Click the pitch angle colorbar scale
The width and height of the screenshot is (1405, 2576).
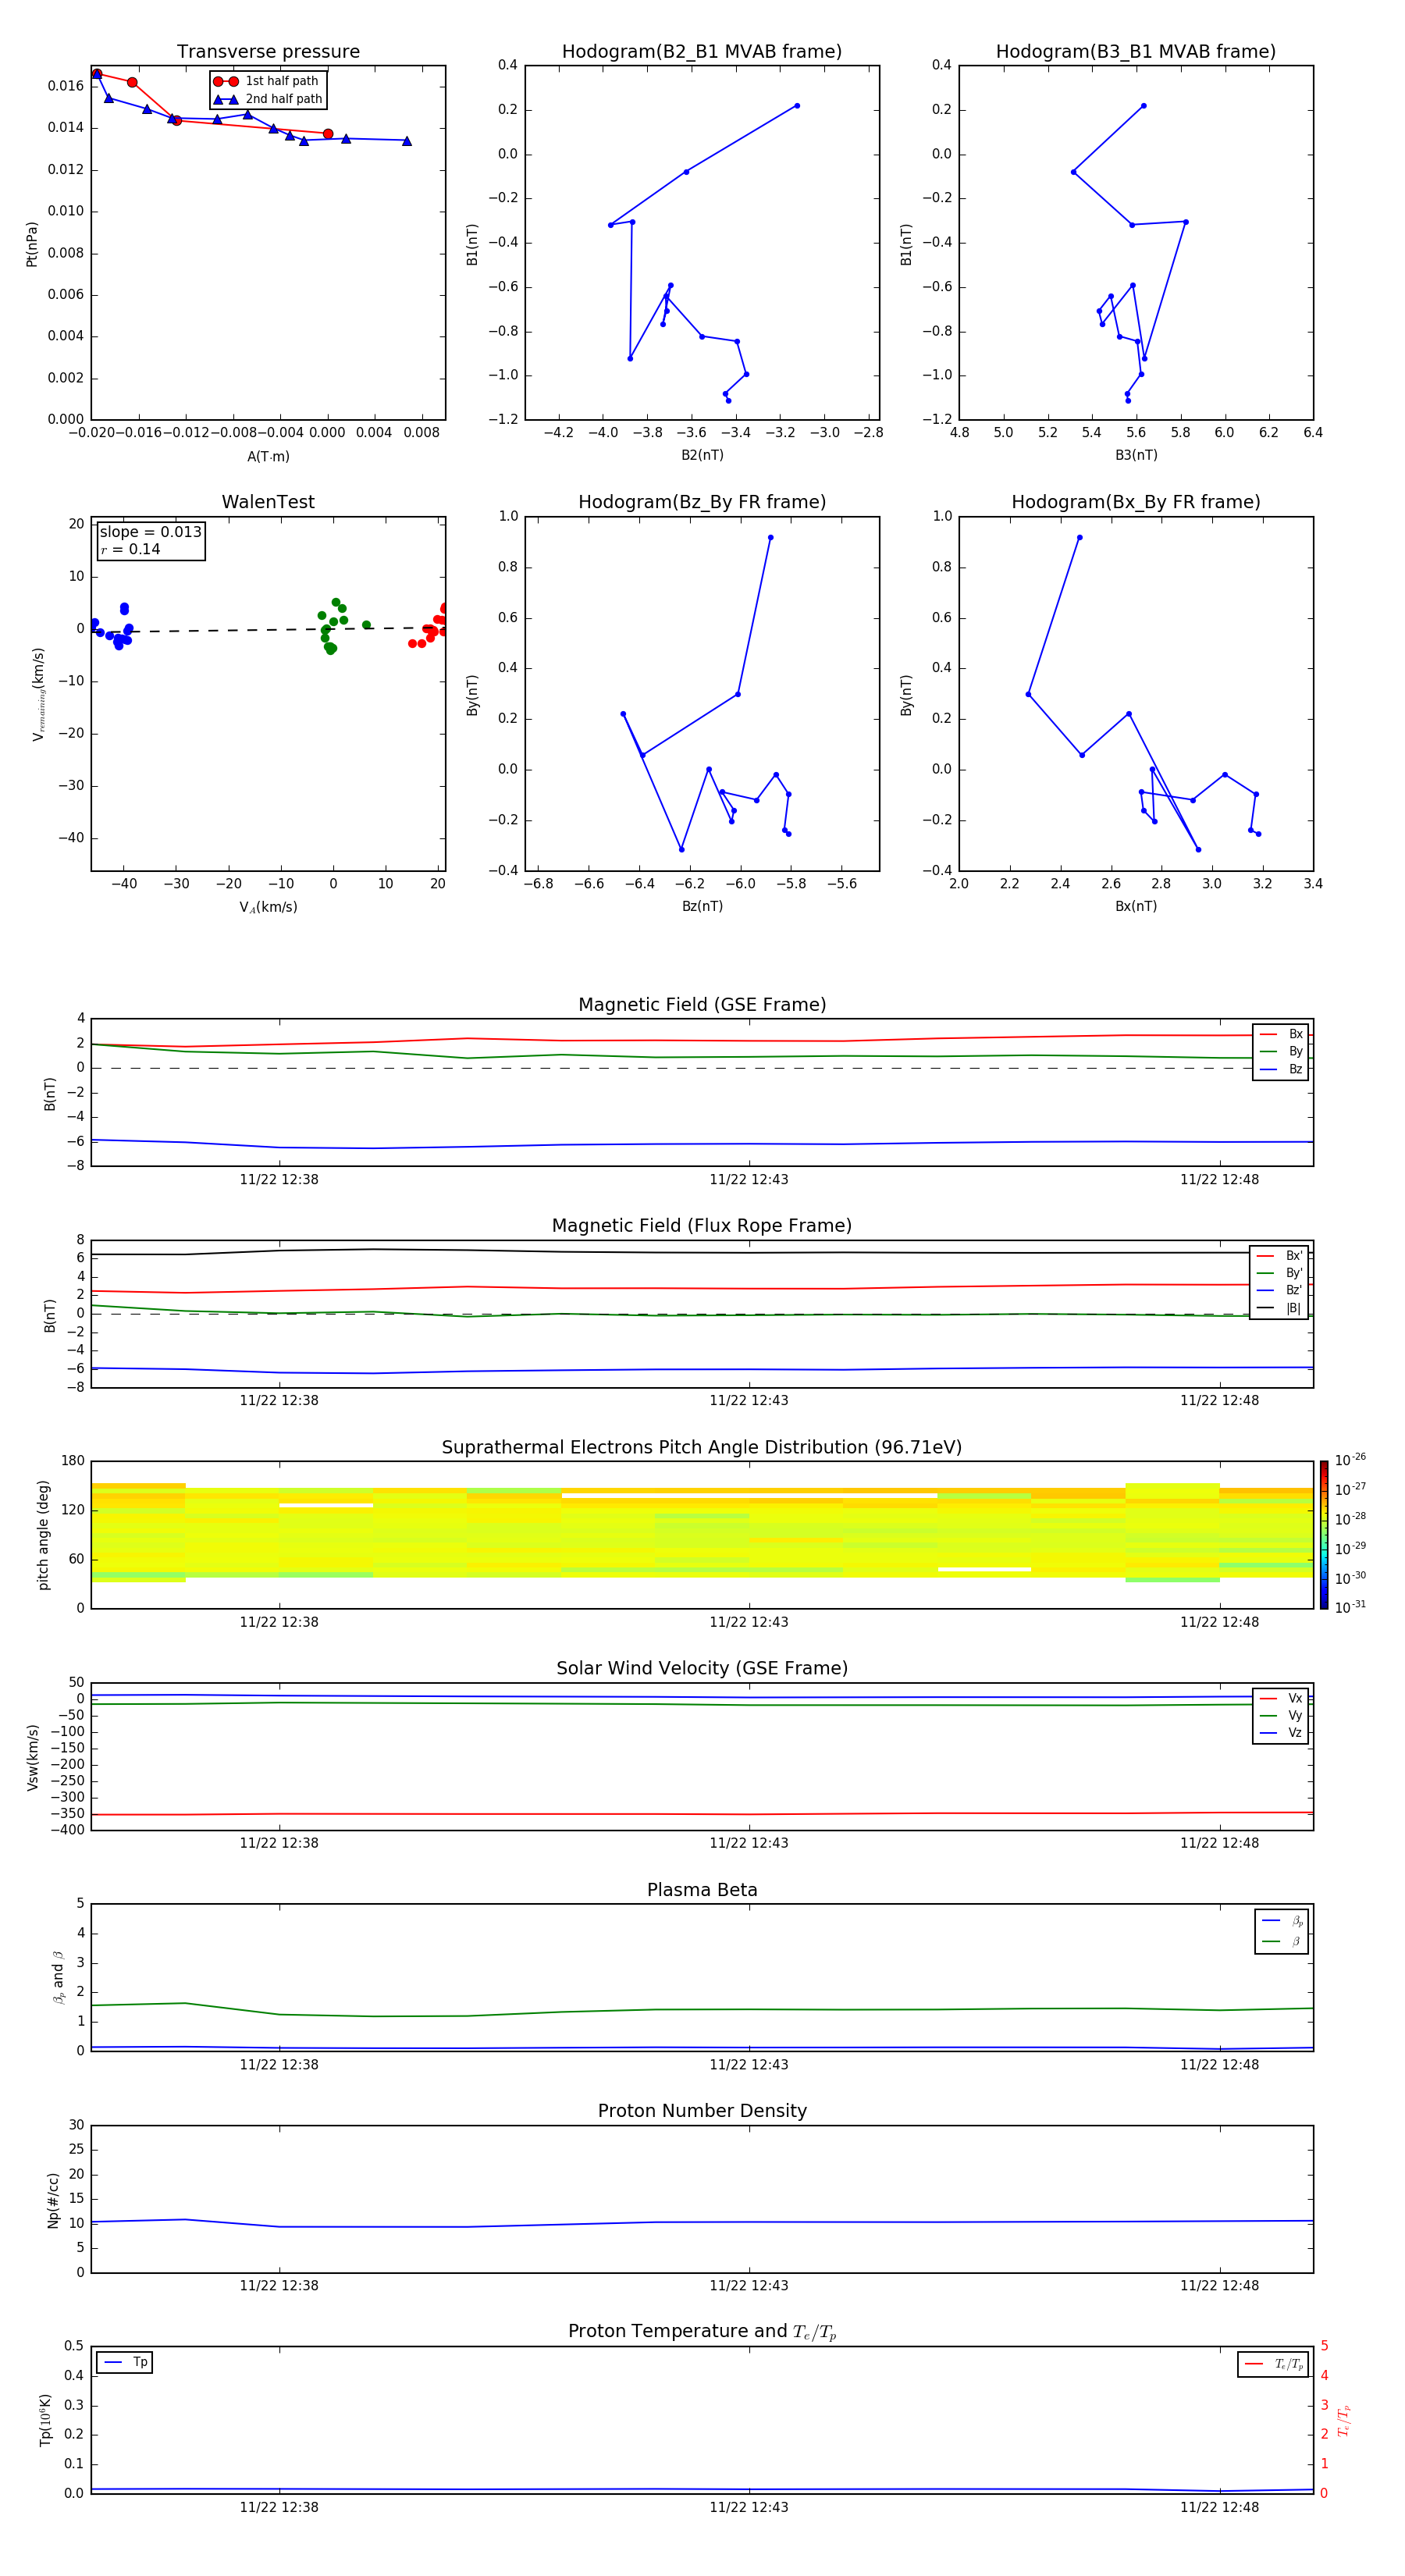[1324, 1535]
